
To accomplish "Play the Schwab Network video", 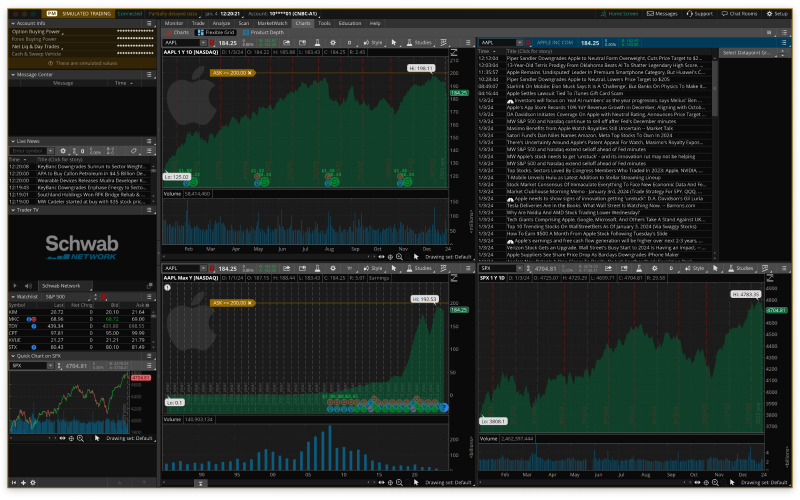I will pos(16,285).
